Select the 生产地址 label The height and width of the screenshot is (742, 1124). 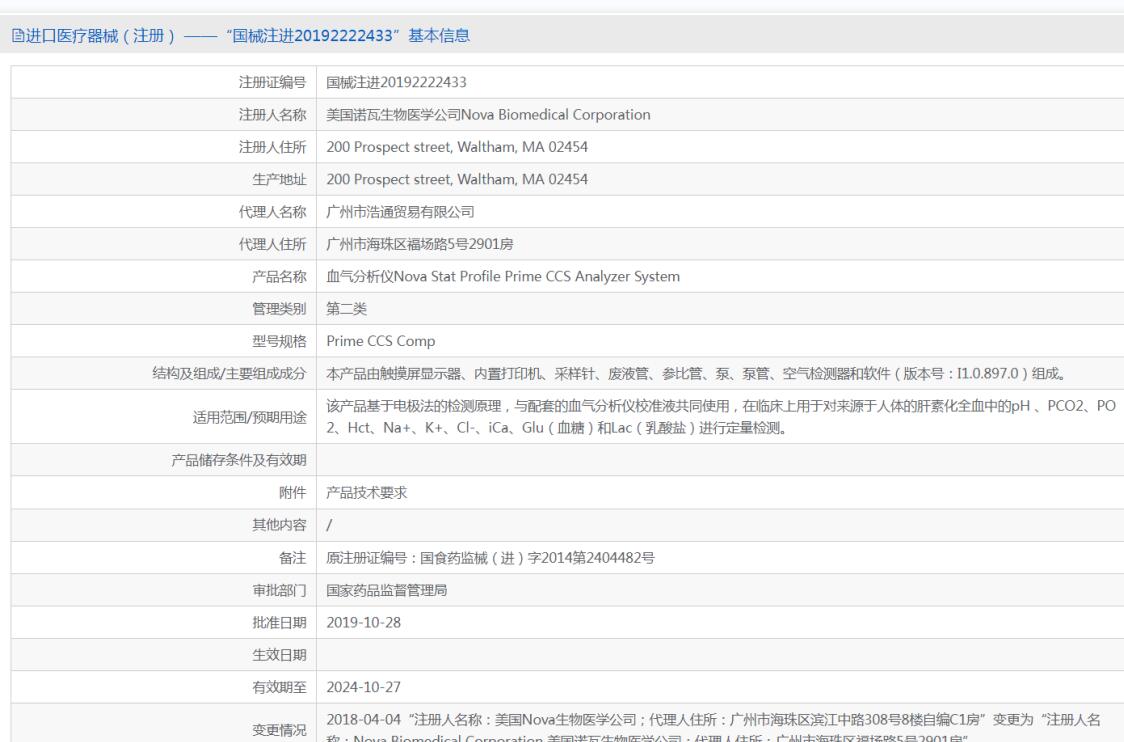click(279, 179)
